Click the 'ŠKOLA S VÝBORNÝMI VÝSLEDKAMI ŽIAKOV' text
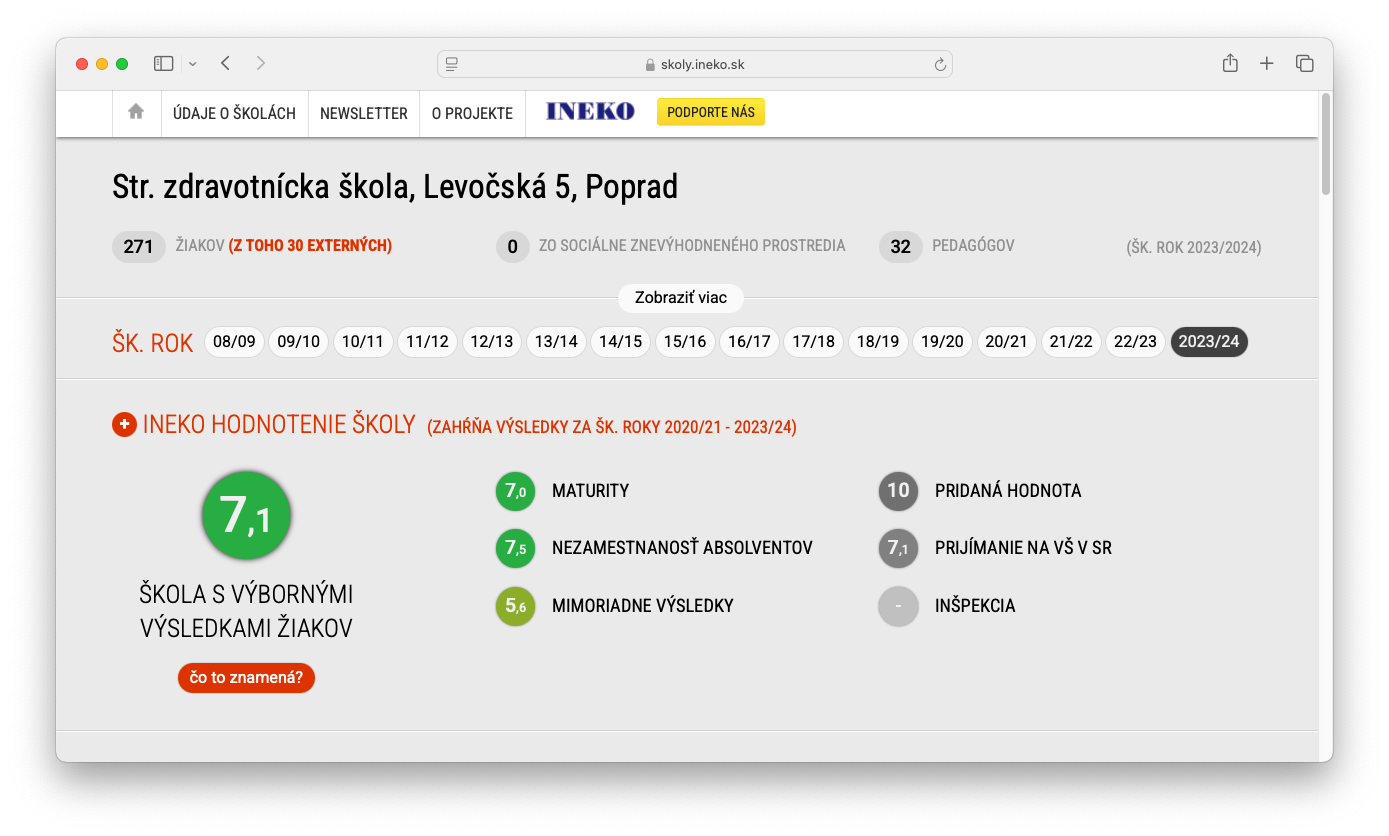 coord(246,611)
